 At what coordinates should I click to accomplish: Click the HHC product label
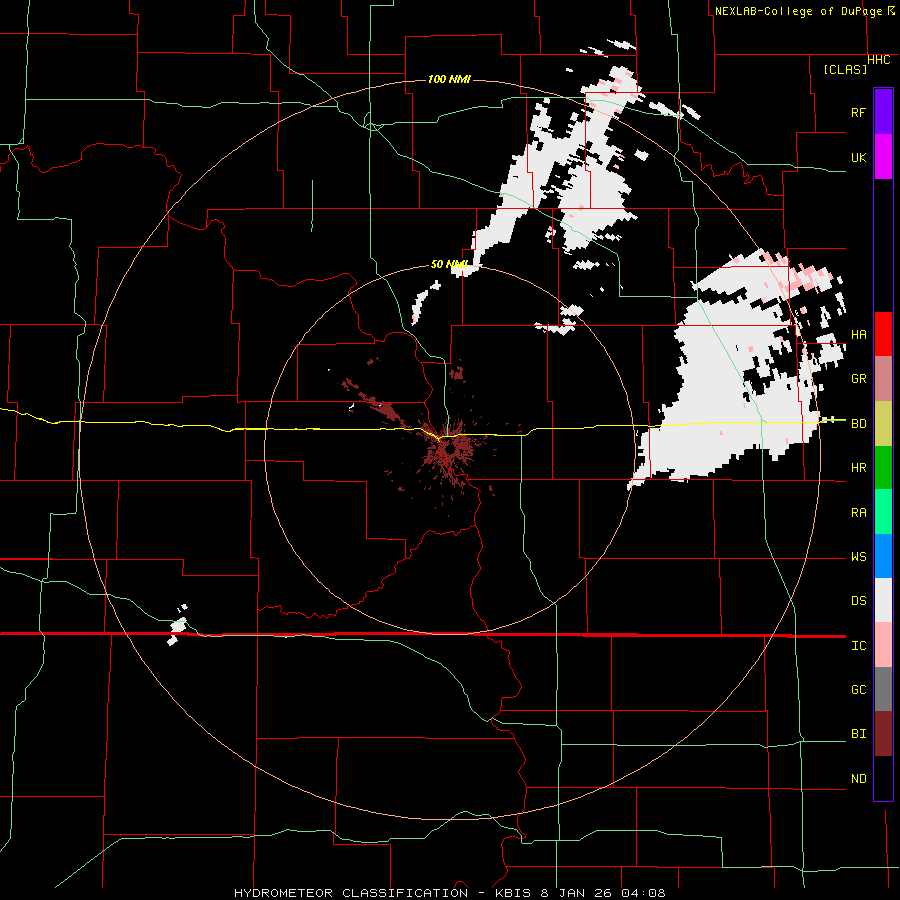878,60
